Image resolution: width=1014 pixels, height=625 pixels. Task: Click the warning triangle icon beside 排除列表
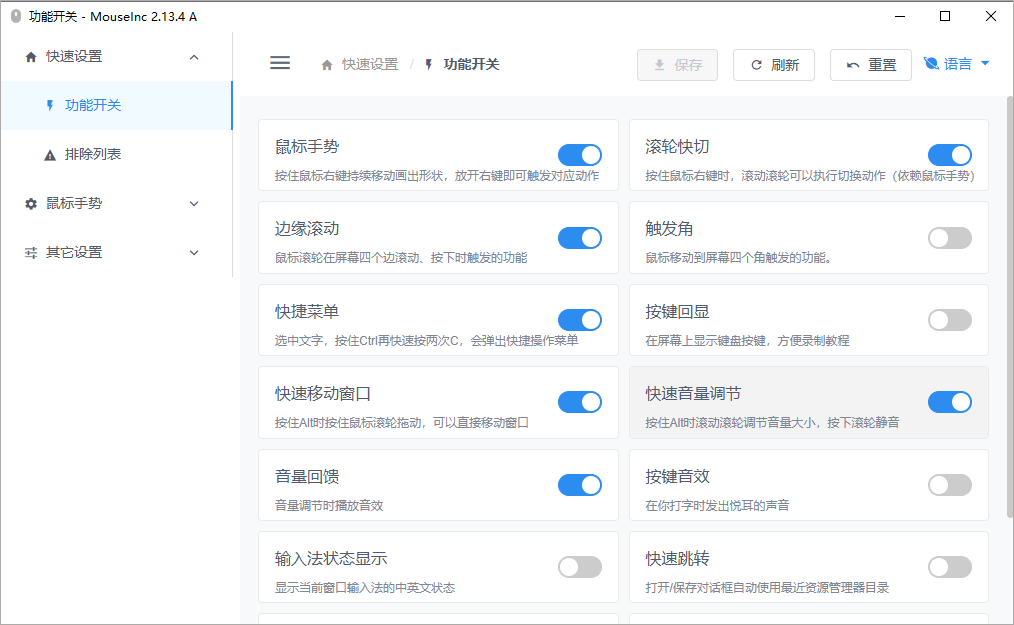point(50,155)
